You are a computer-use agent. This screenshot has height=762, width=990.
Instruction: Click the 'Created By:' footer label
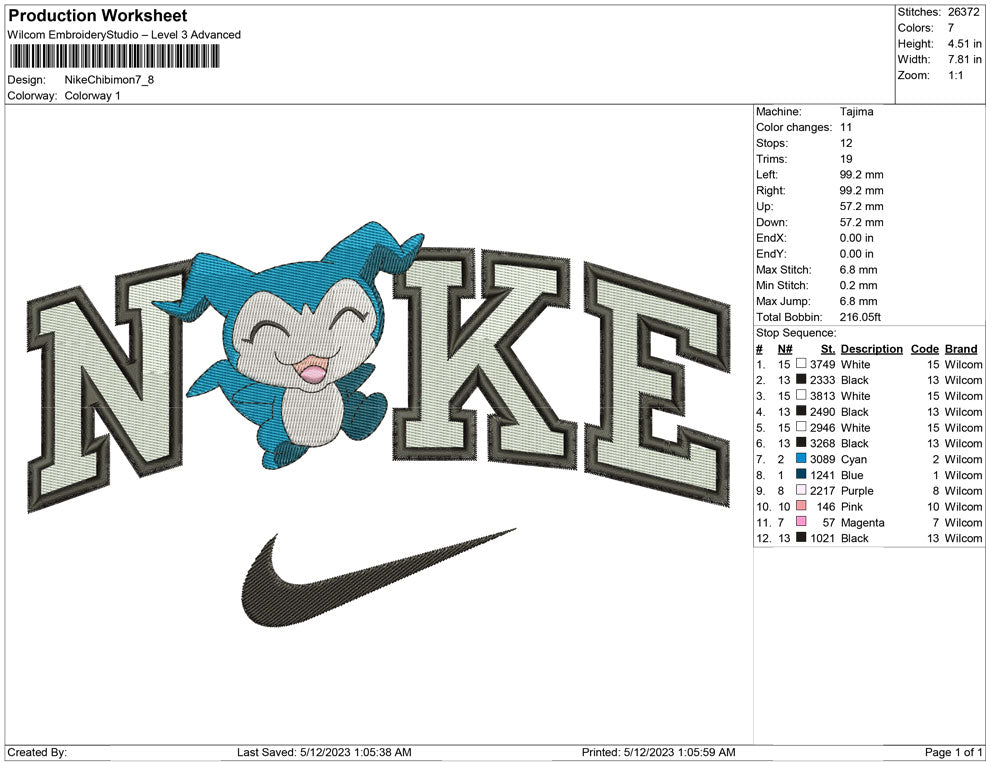pyautogui.click(x=37, y=752)
